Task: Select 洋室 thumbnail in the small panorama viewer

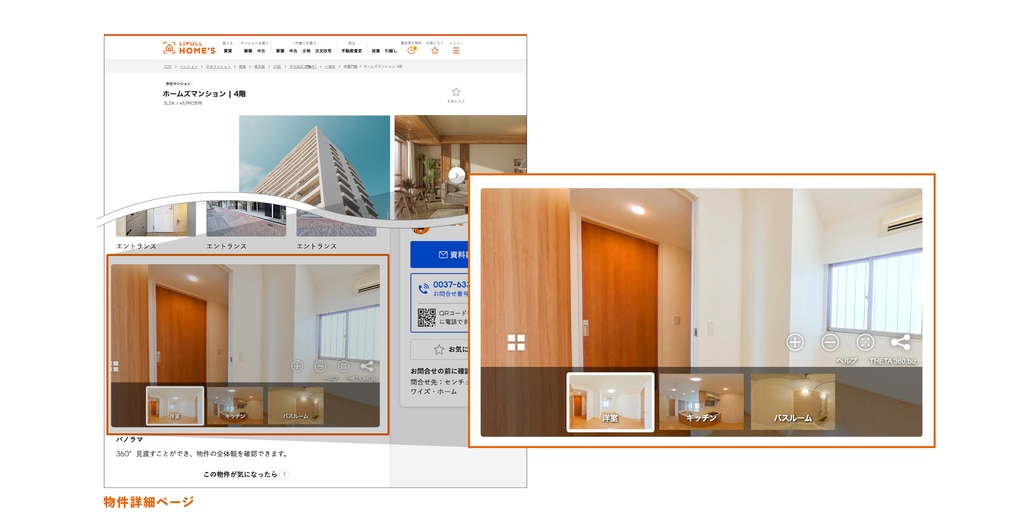Action: click(x=175, y=406)
